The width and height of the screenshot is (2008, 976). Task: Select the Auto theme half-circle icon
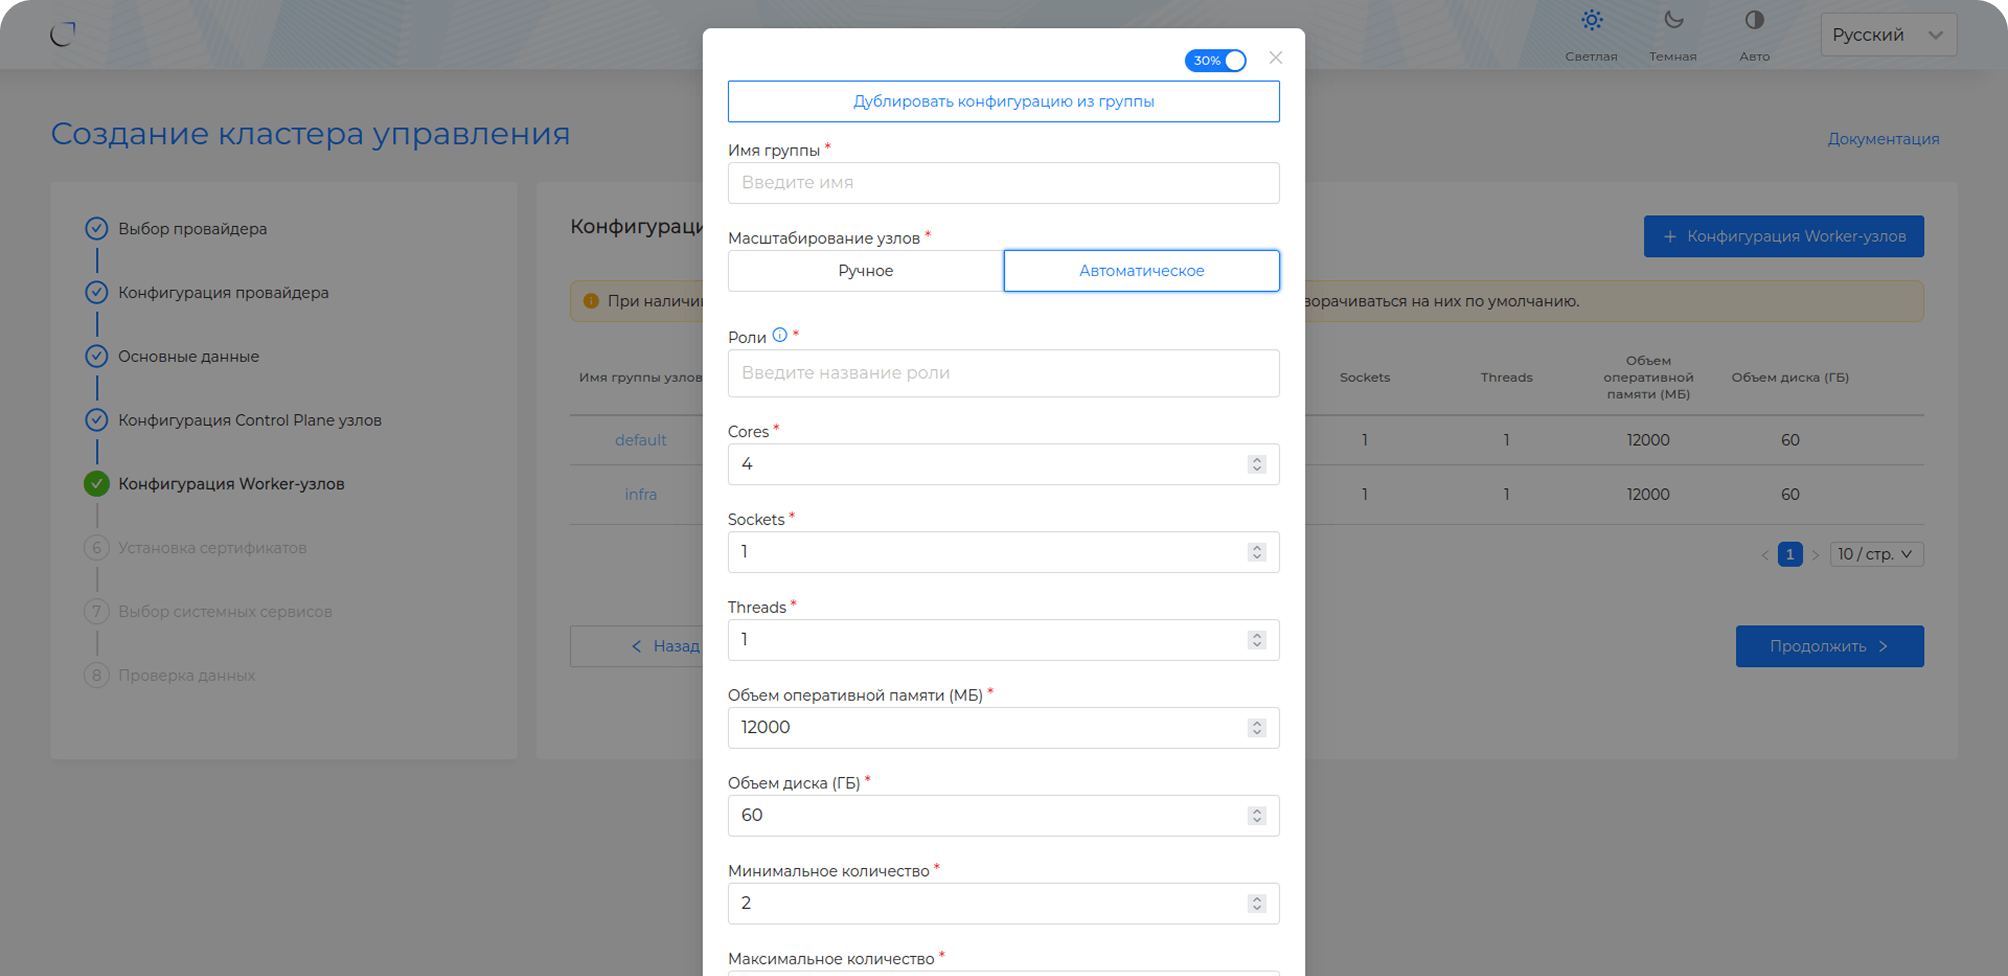click(x=1754, y=21)
